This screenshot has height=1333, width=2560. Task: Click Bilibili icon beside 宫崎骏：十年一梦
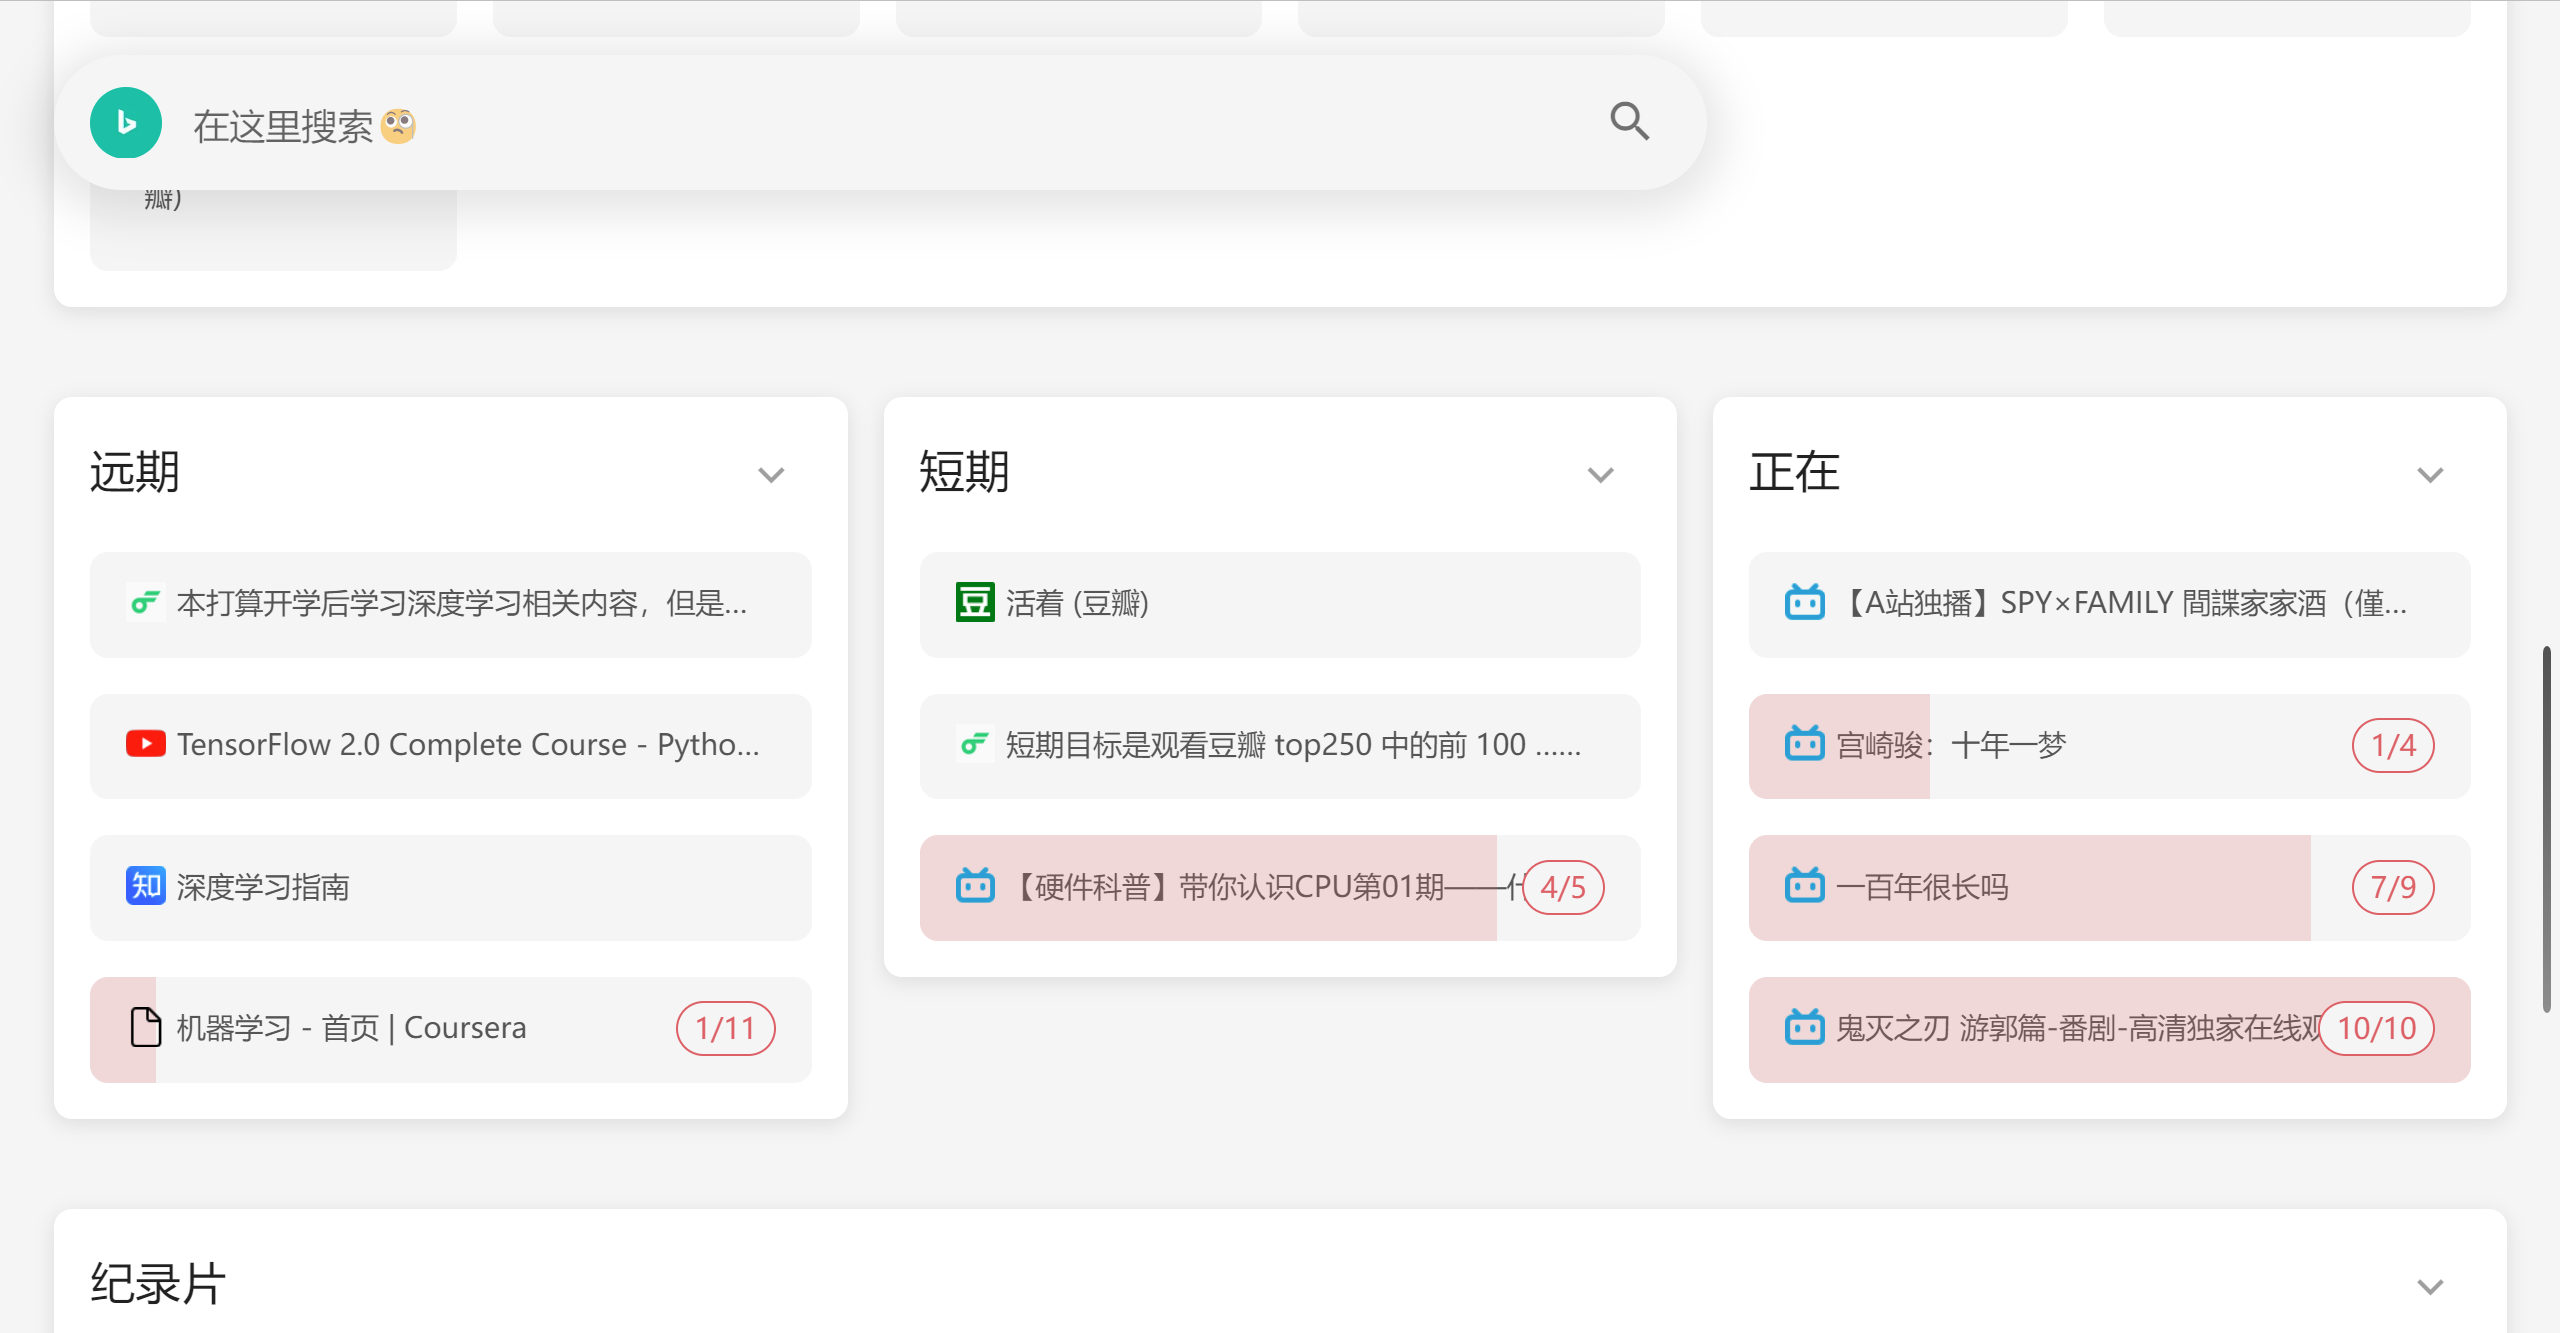(x=1805, y=744)
